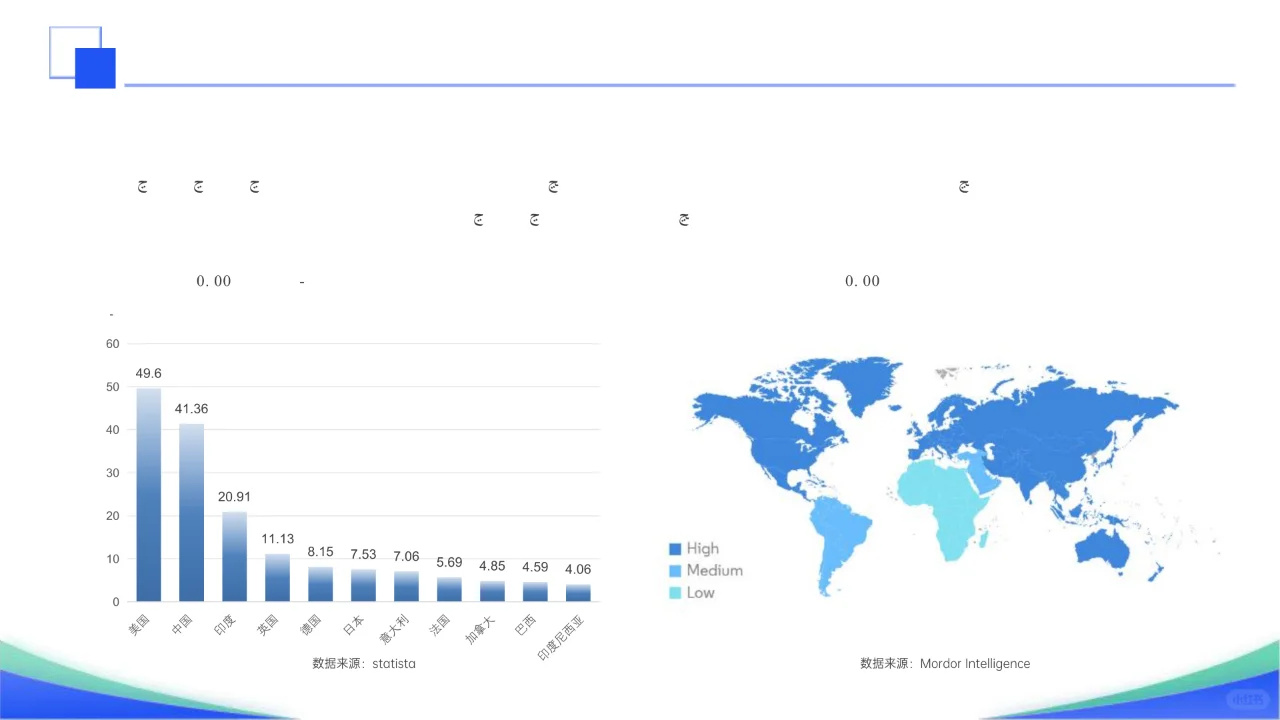Click the 数据来源：Mordor Intelligence caption
Screen dimensions: 1280x720
tap(945, 663)
